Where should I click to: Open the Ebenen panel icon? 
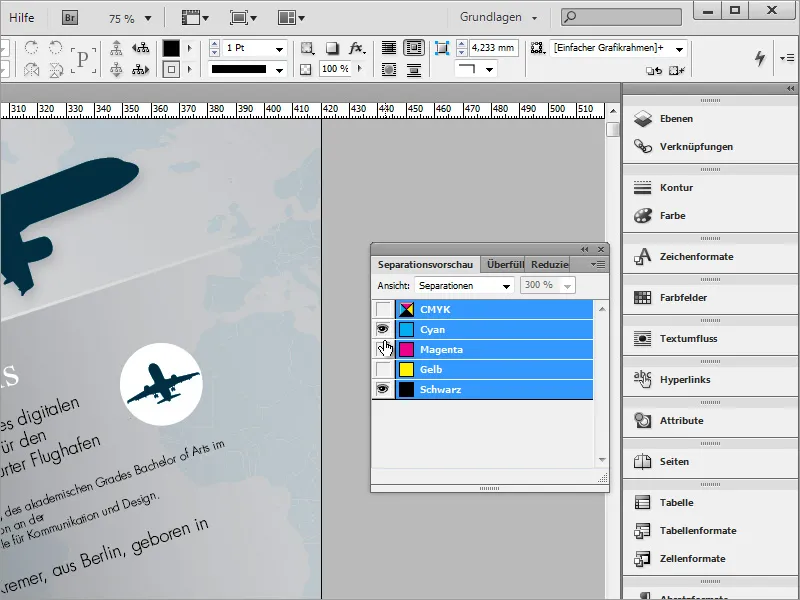(643, 119)
